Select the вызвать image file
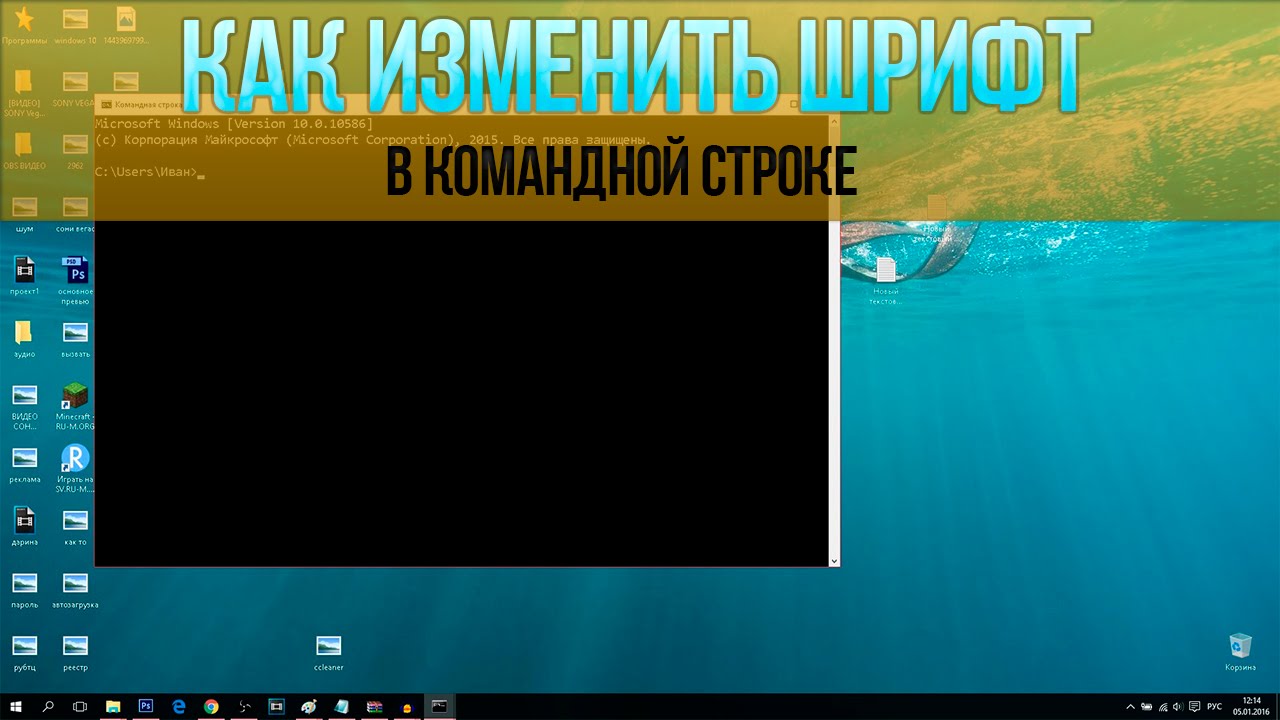This screenshot has height=720, width=1280. click(75, 339)
